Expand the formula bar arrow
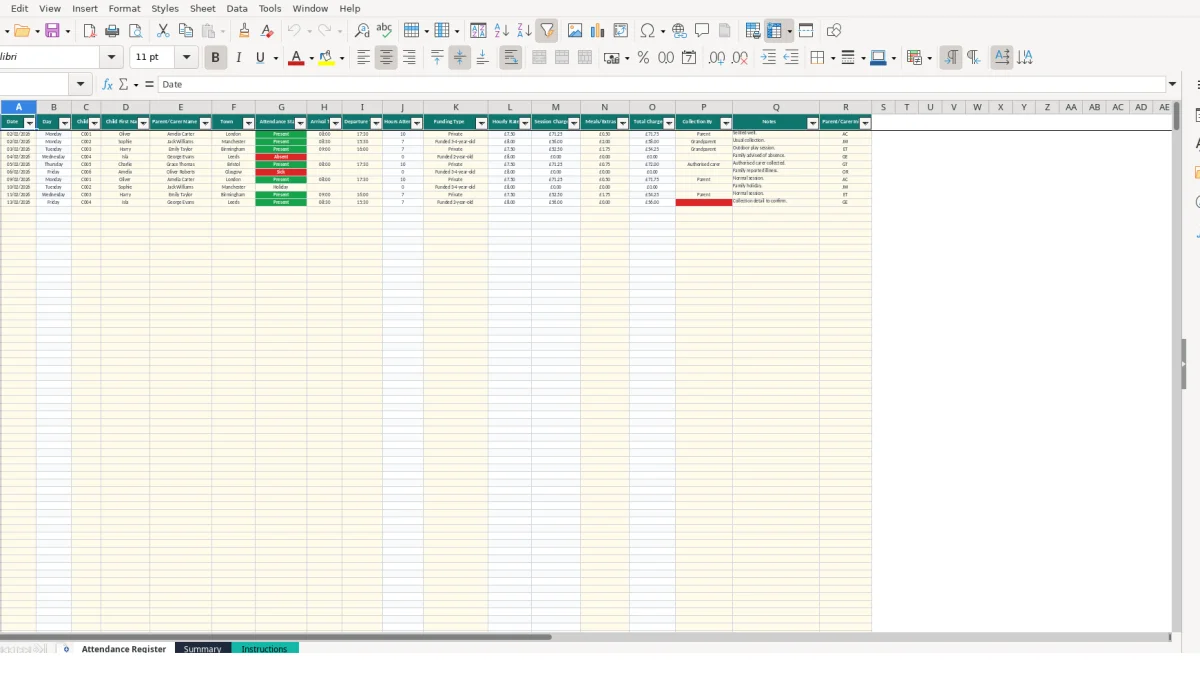 point(1173,85)
